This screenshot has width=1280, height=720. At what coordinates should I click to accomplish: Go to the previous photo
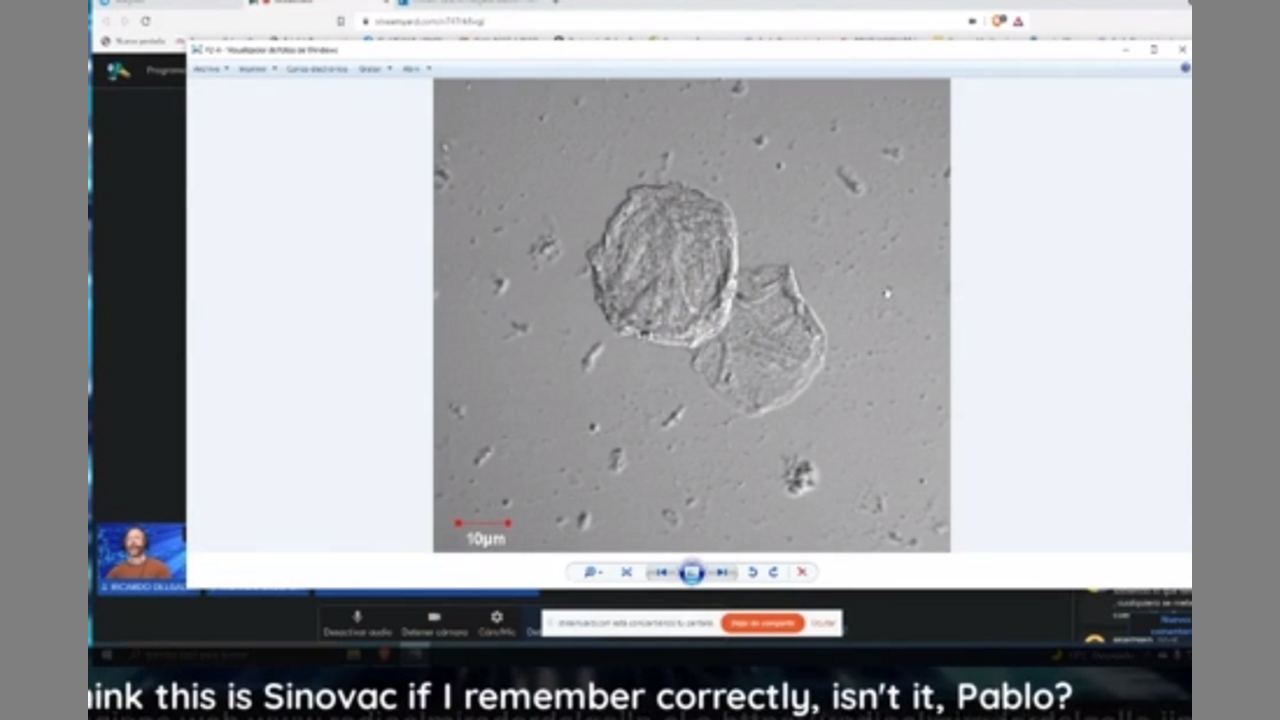[x=661, y=572]
